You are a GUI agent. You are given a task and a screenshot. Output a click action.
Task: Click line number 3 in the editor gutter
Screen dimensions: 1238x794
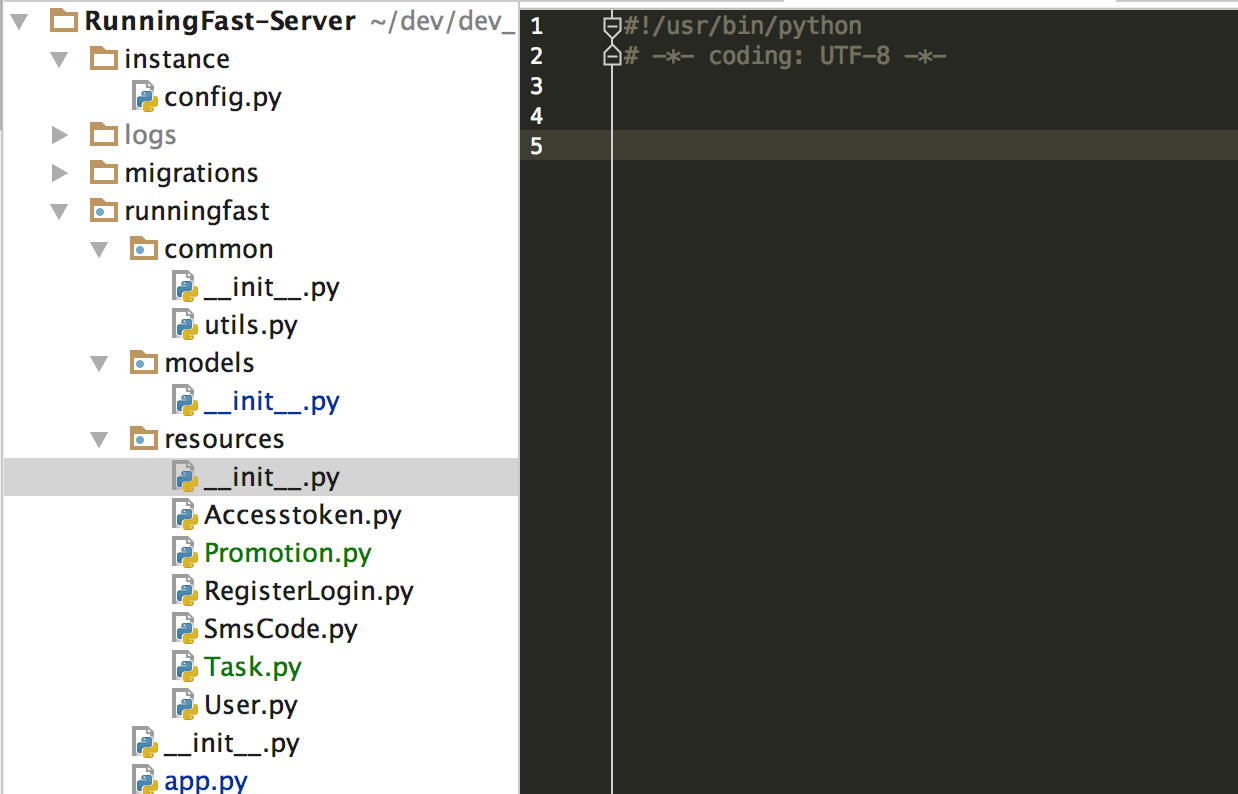(x=537, y=86)
